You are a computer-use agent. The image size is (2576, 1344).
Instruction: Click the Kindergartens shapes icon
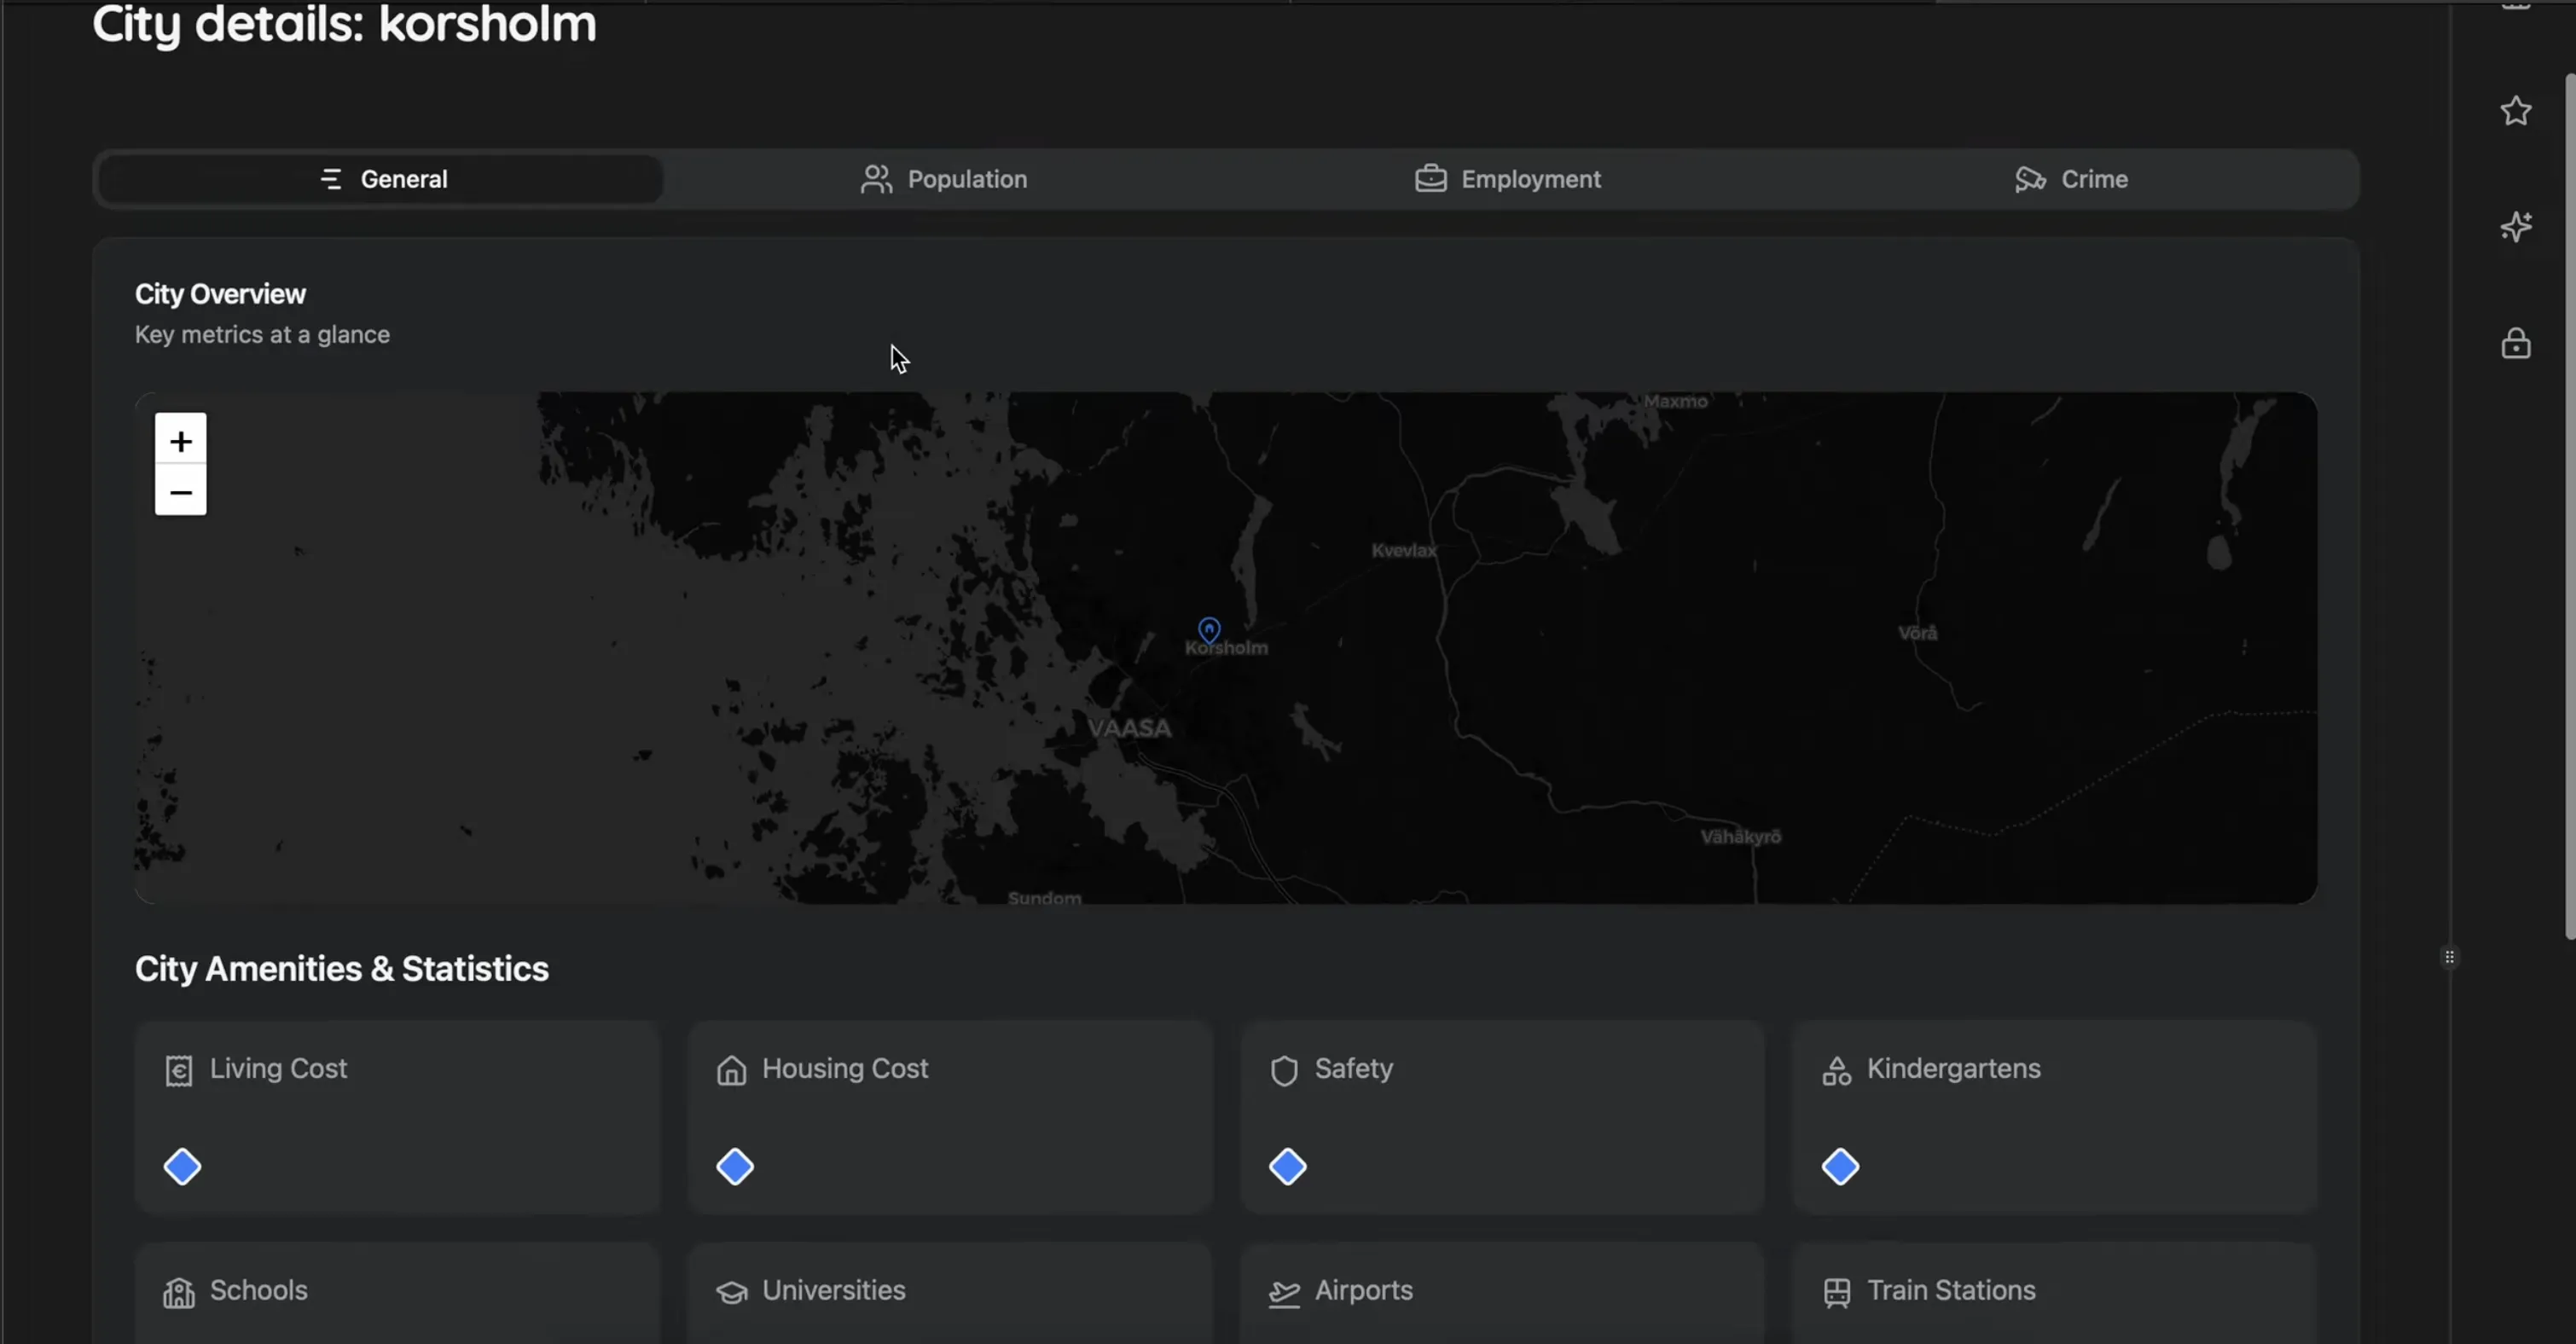tap(1837, 1070)
